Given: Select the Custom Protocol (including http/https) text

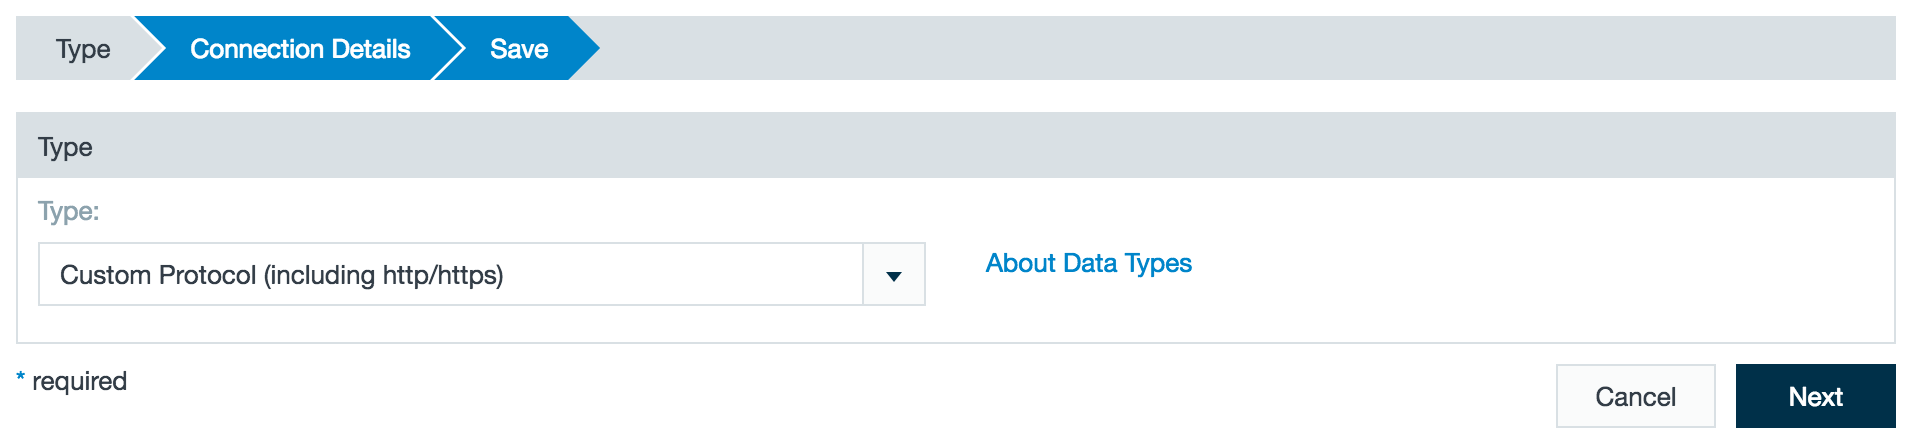Looking at the screenshot, I should tap(282, 275).
